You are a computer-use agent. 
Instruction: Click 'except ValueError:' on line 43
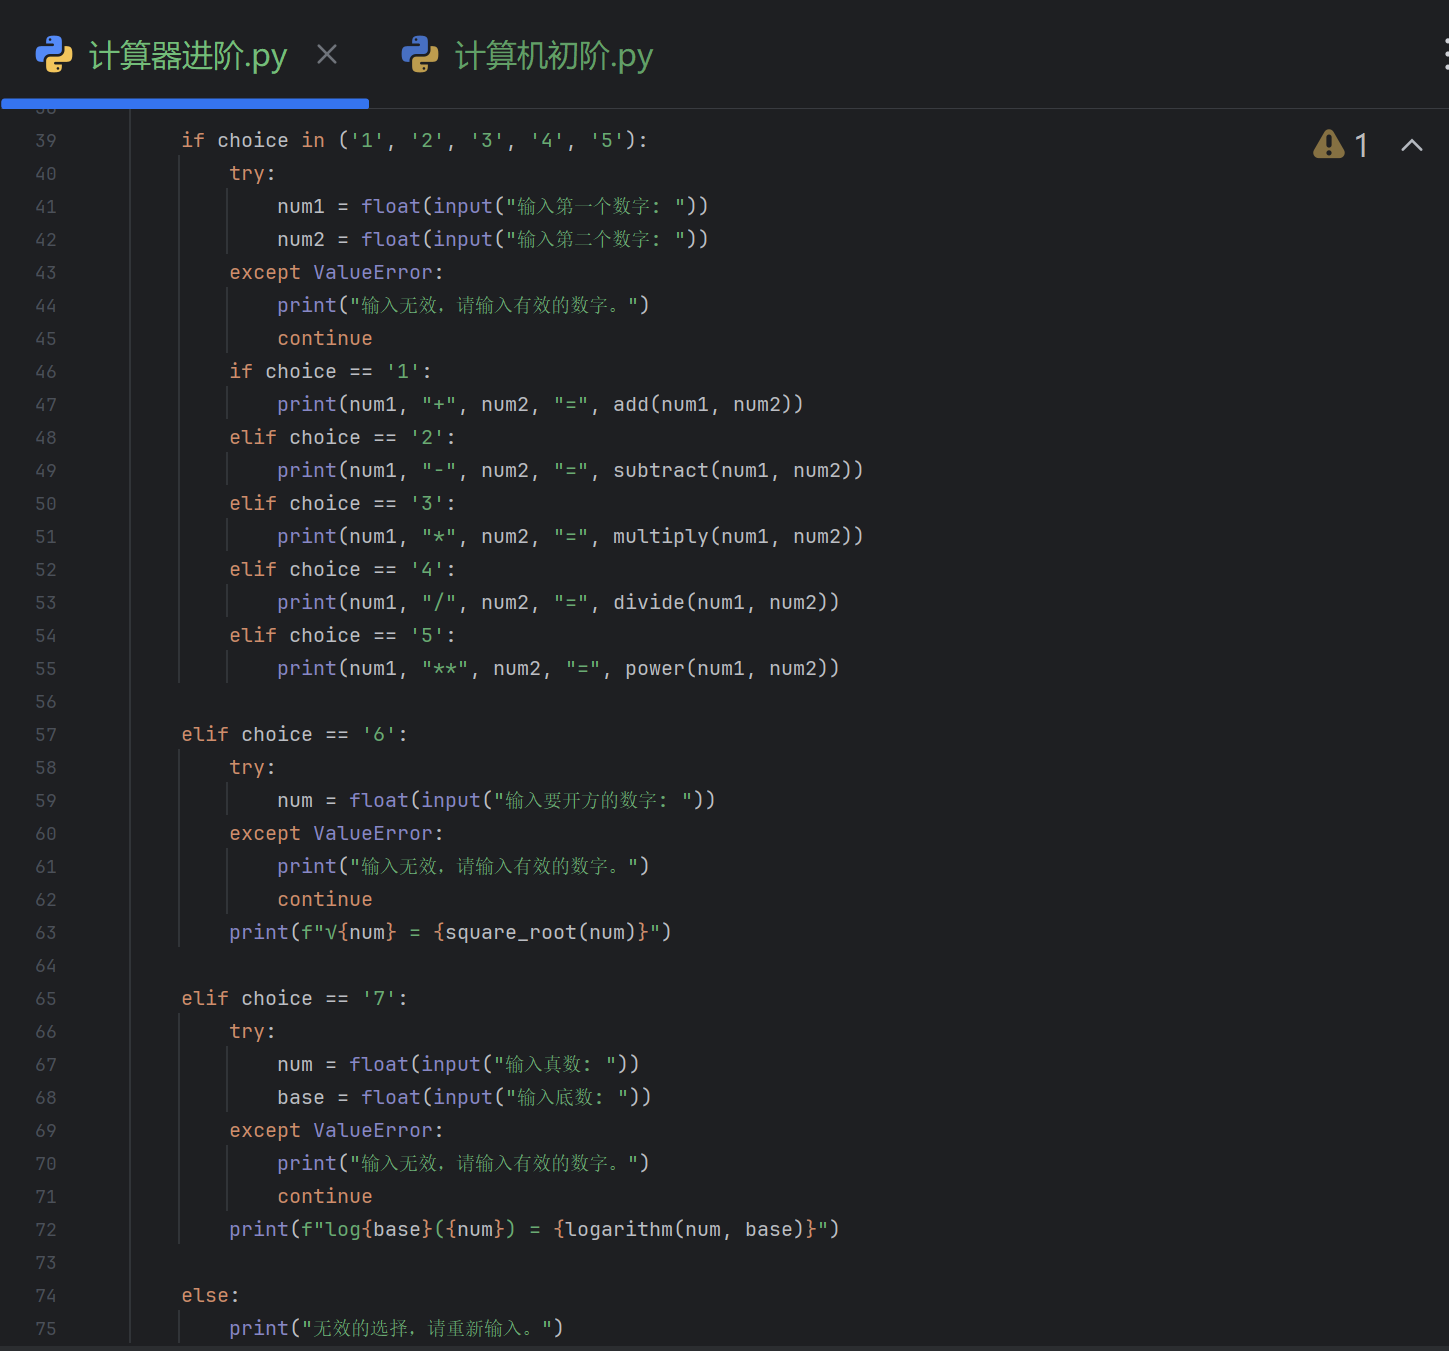coord(336,272)
